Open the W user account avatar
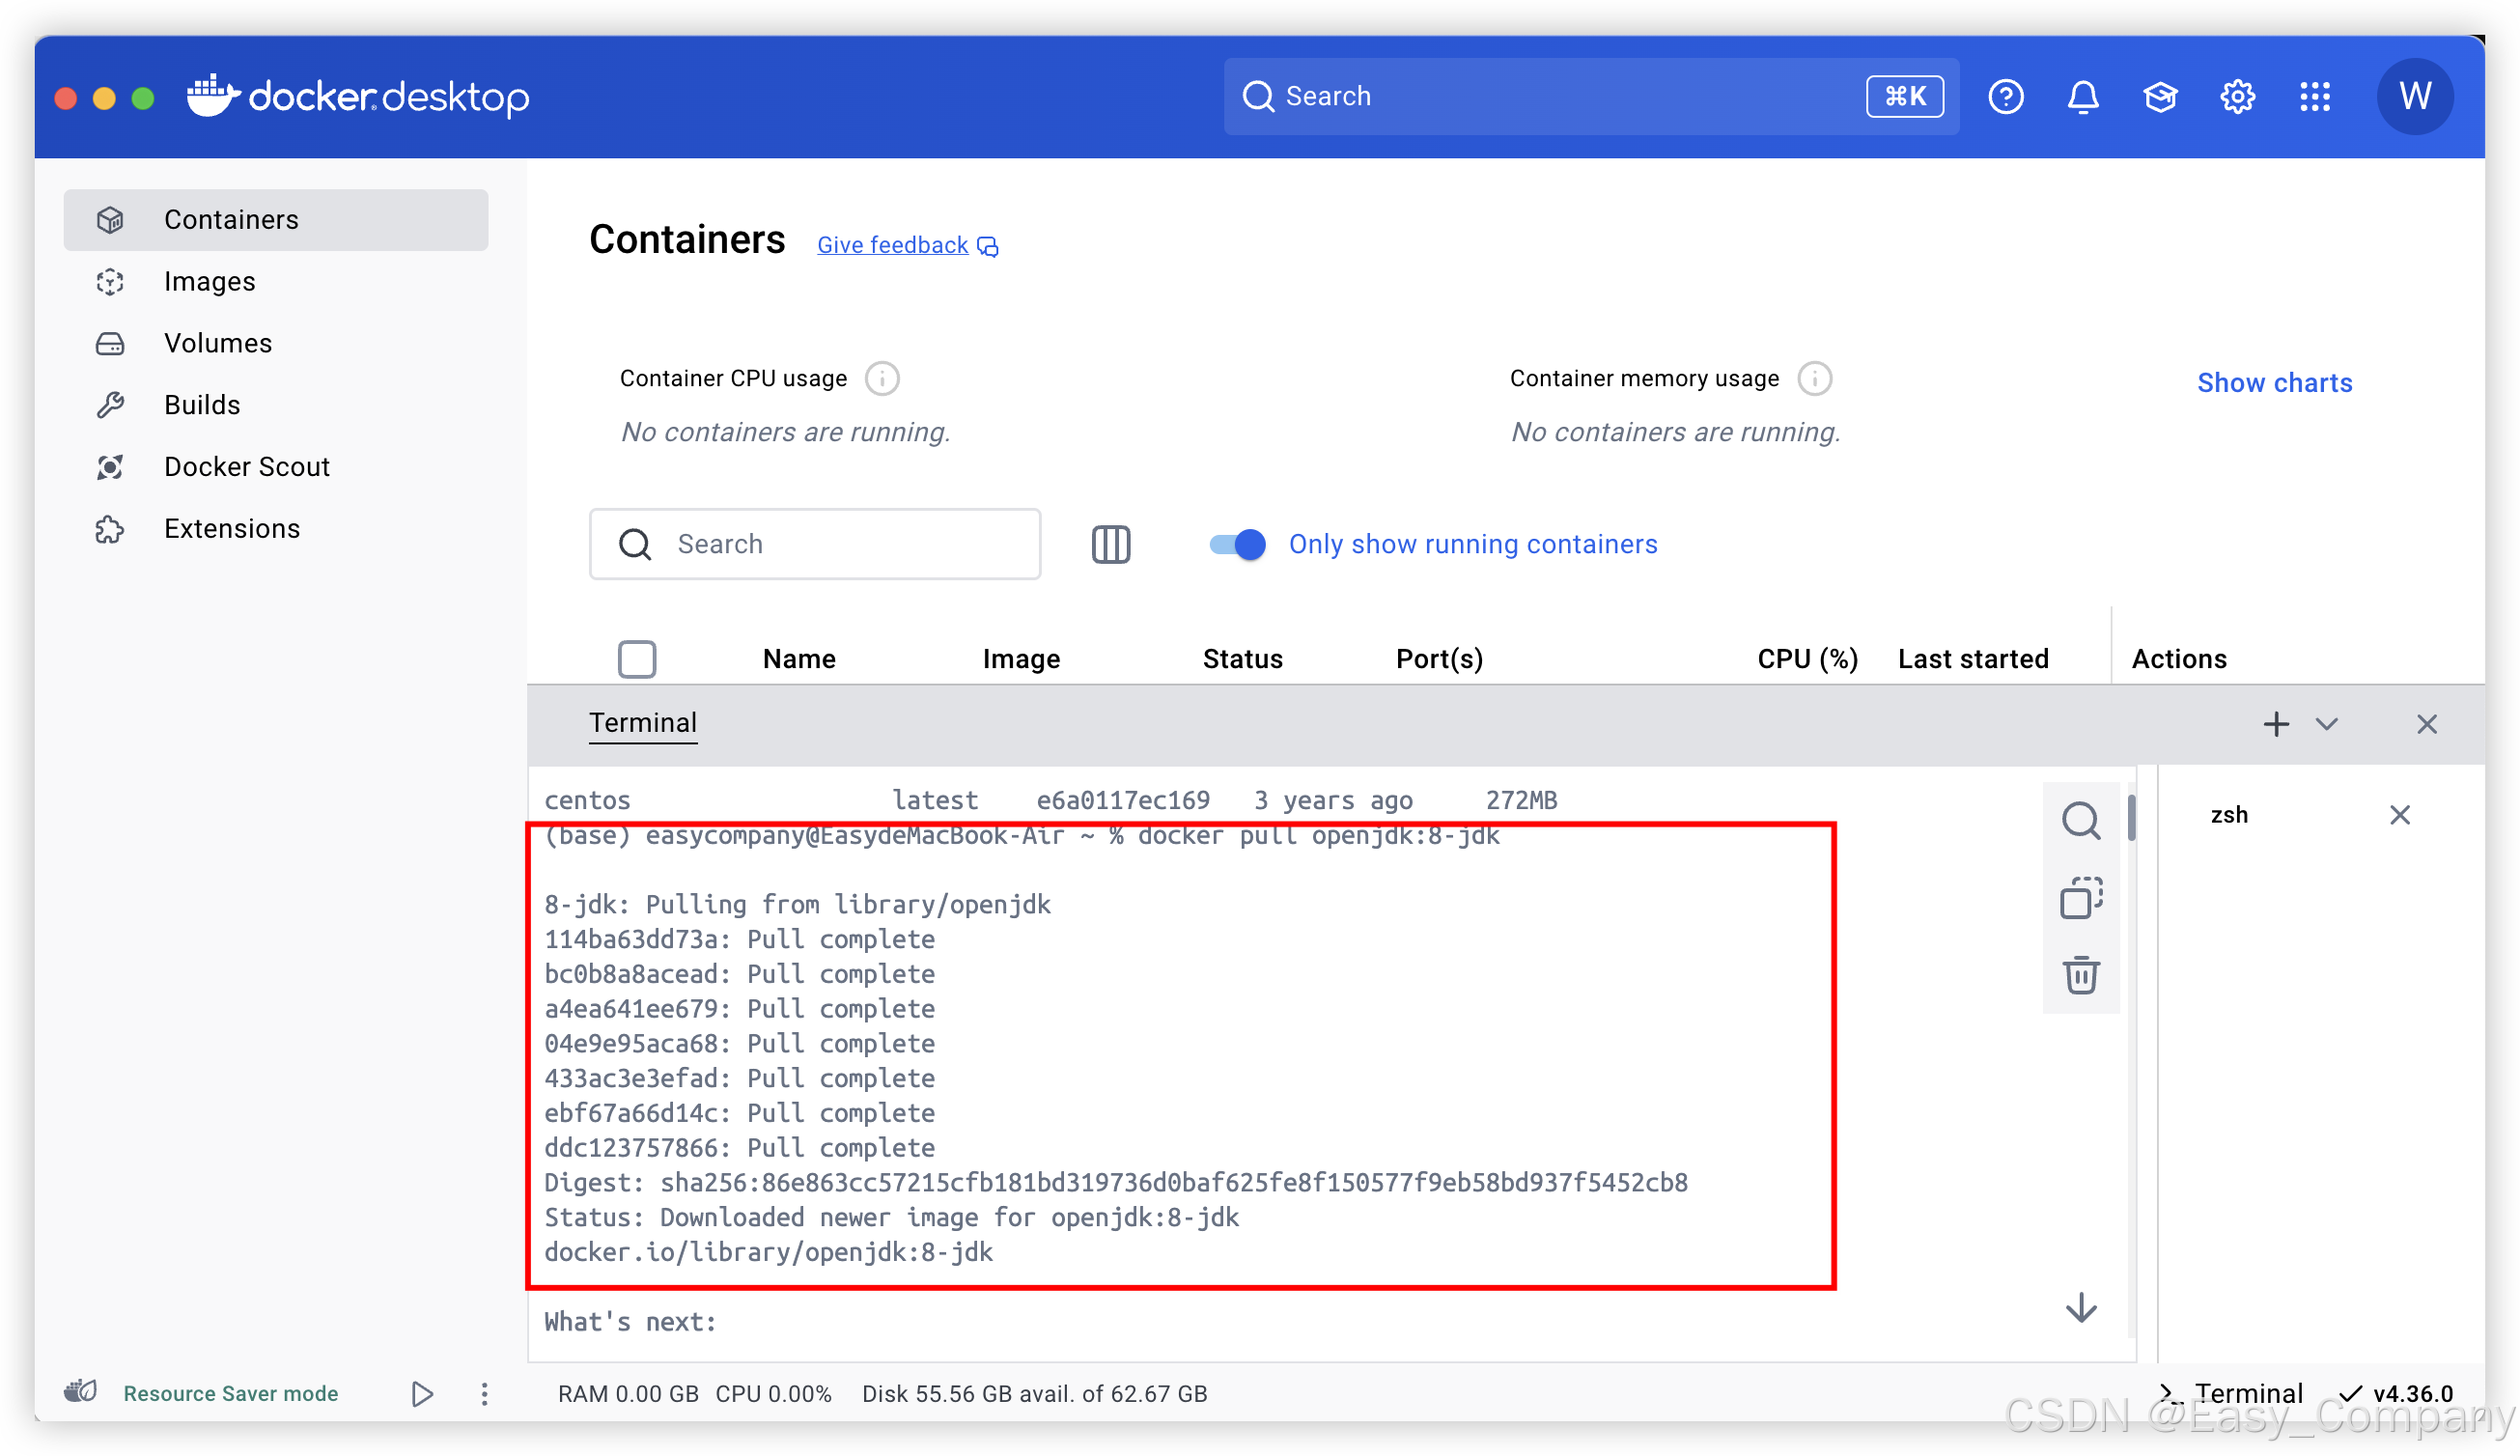The image size is (2520, 1456). [x=2414, y=96]
